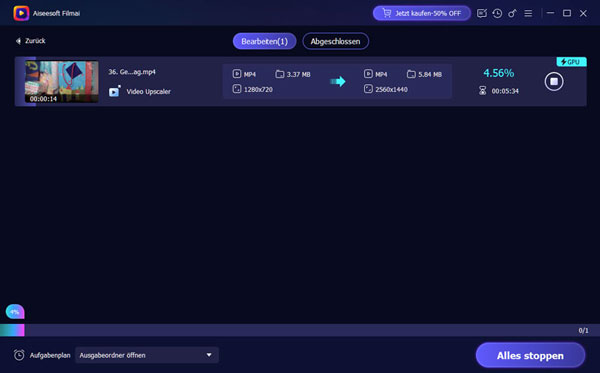Image resolution: width=600 pixels, height=373 pixels.
Task: Open the Ausgabeordner öffnen dropdown
Action: coord(147,355)
